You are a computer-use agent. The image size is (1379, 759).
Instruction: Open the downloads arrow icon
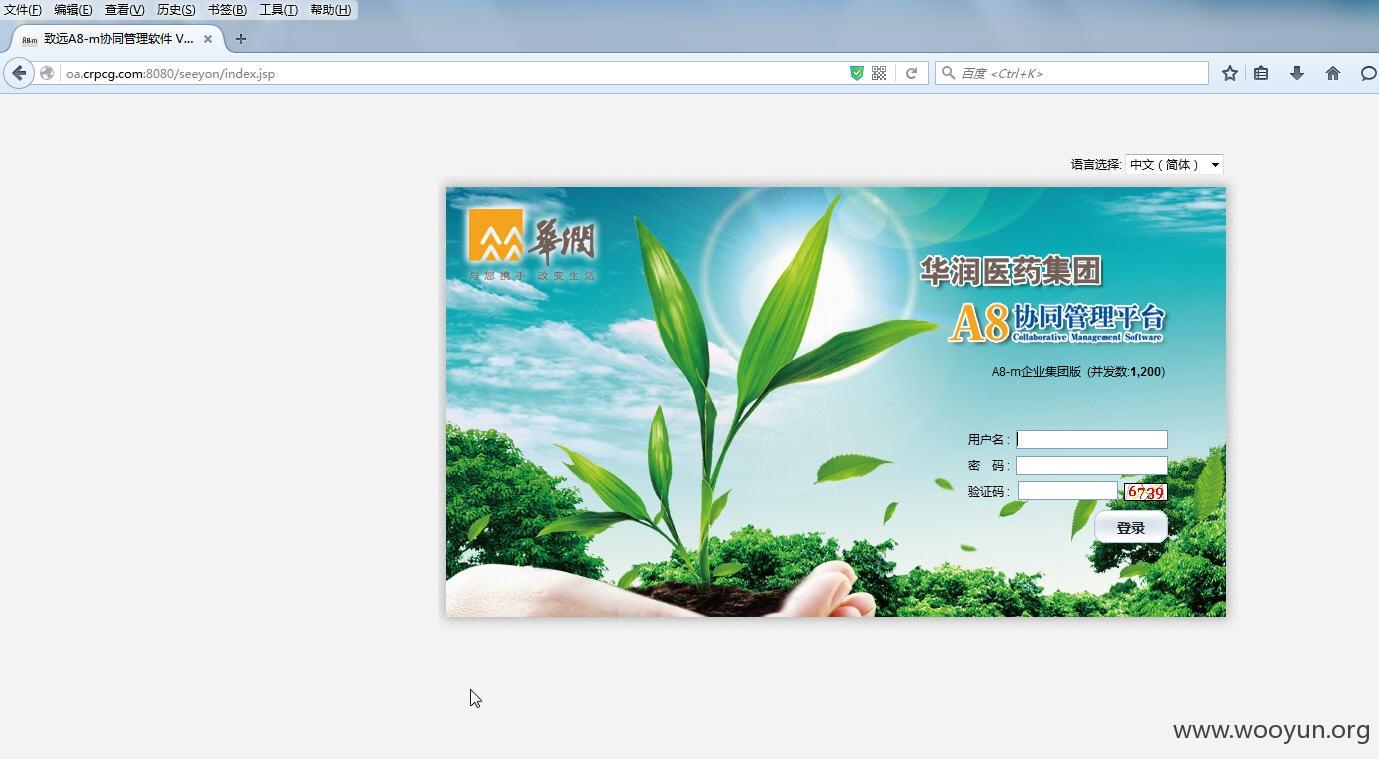click(1297, 73)
